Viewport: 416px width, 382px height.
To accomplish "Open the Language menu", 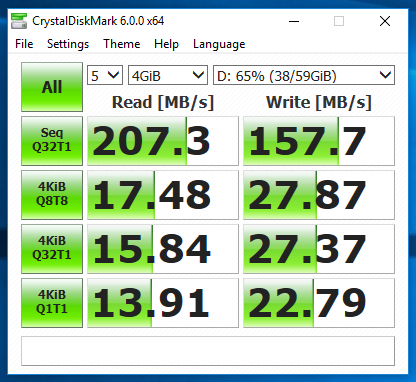I will 219,44.
